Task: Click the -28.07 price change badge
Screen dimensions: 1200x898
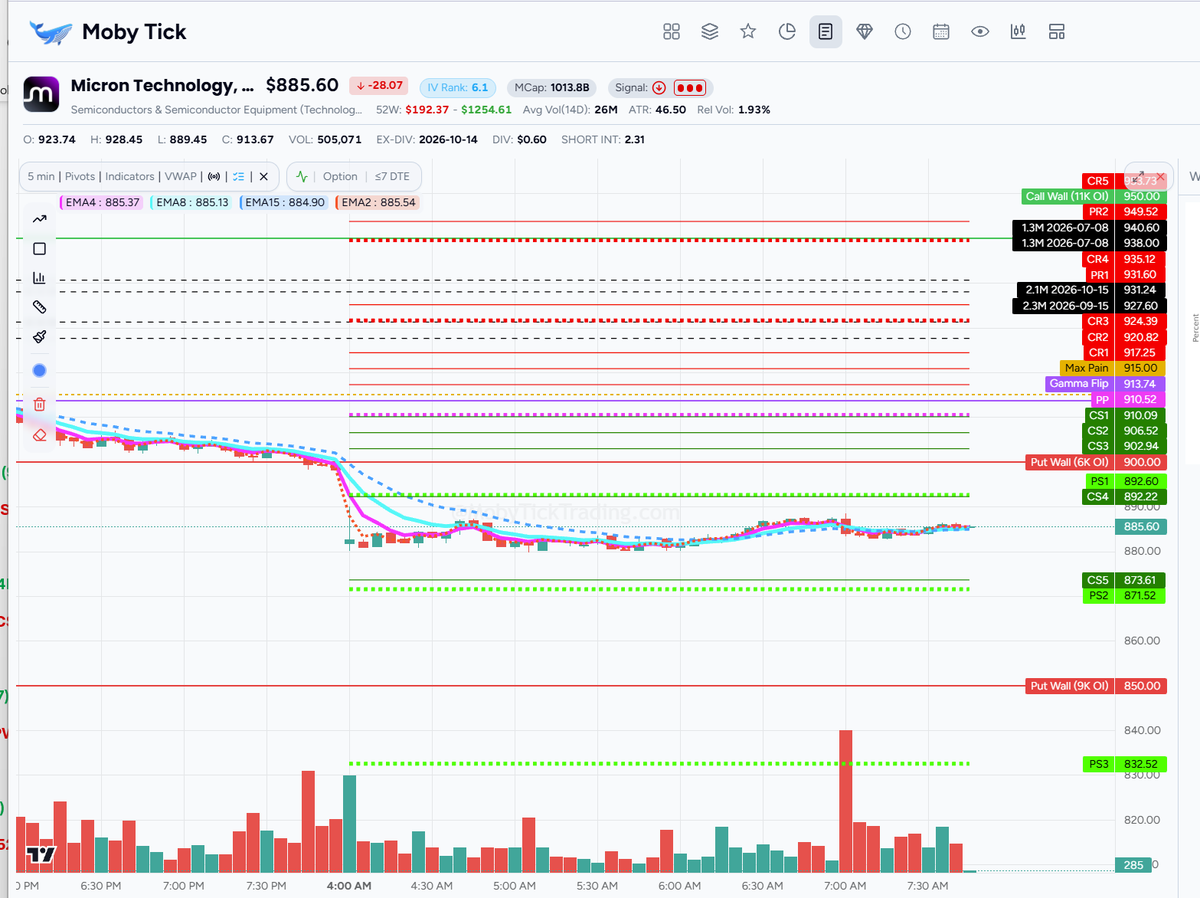Action: pos(379,86)
